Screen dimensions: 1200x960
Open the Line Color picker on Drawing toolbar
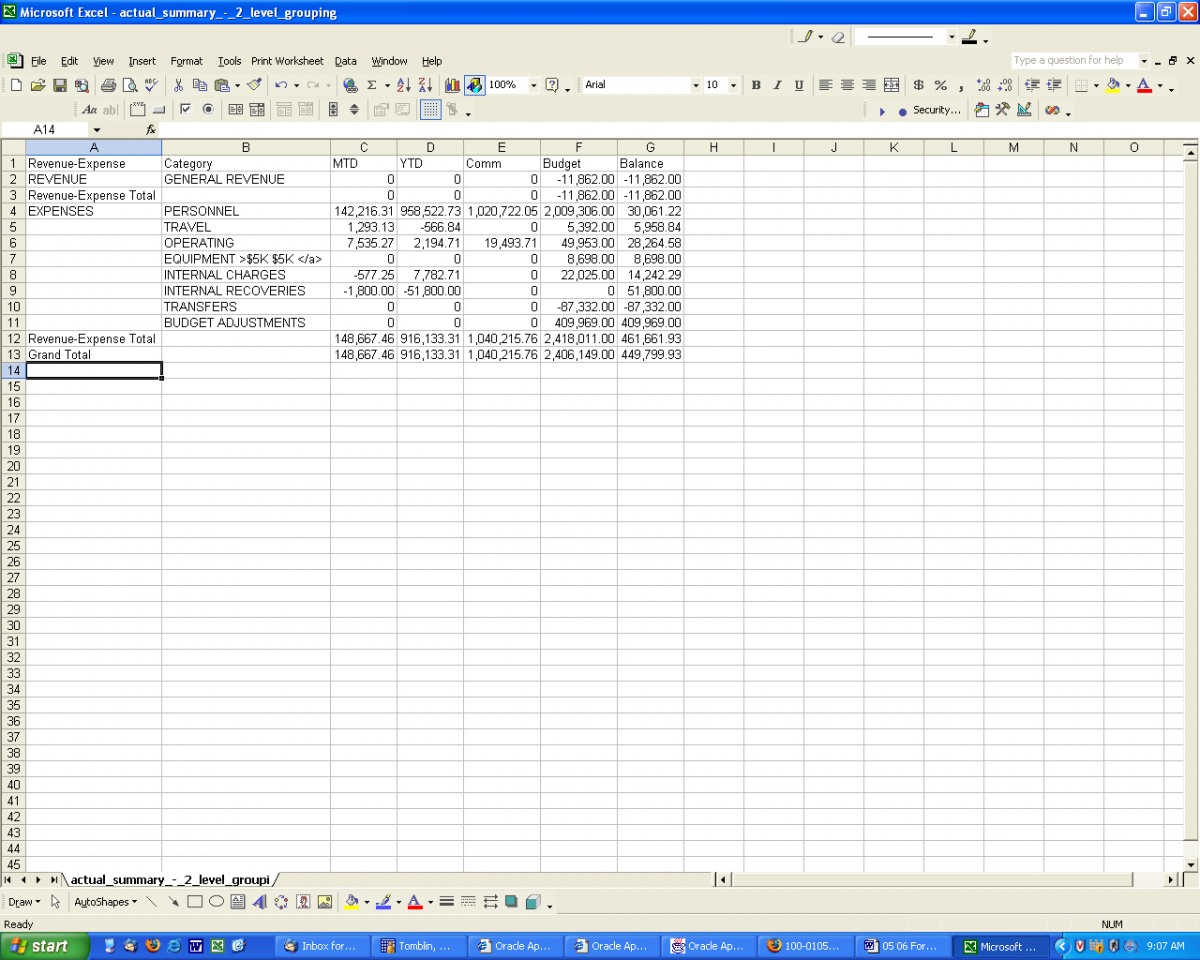(x=382, y=902)
